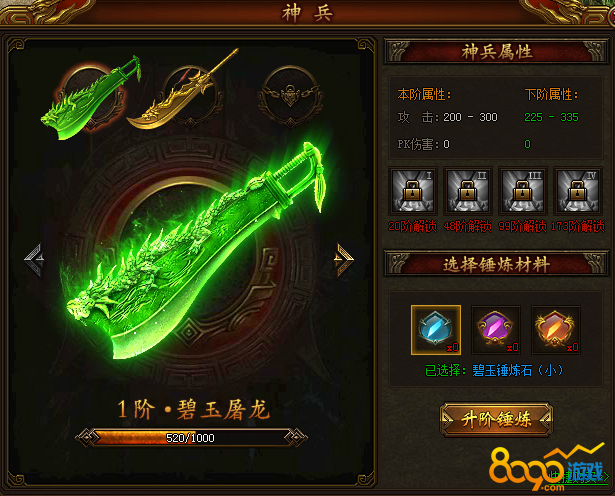Select the green jade dragon blade thumbnail
This screenshot has width=615, height=496.
[91, 98]
